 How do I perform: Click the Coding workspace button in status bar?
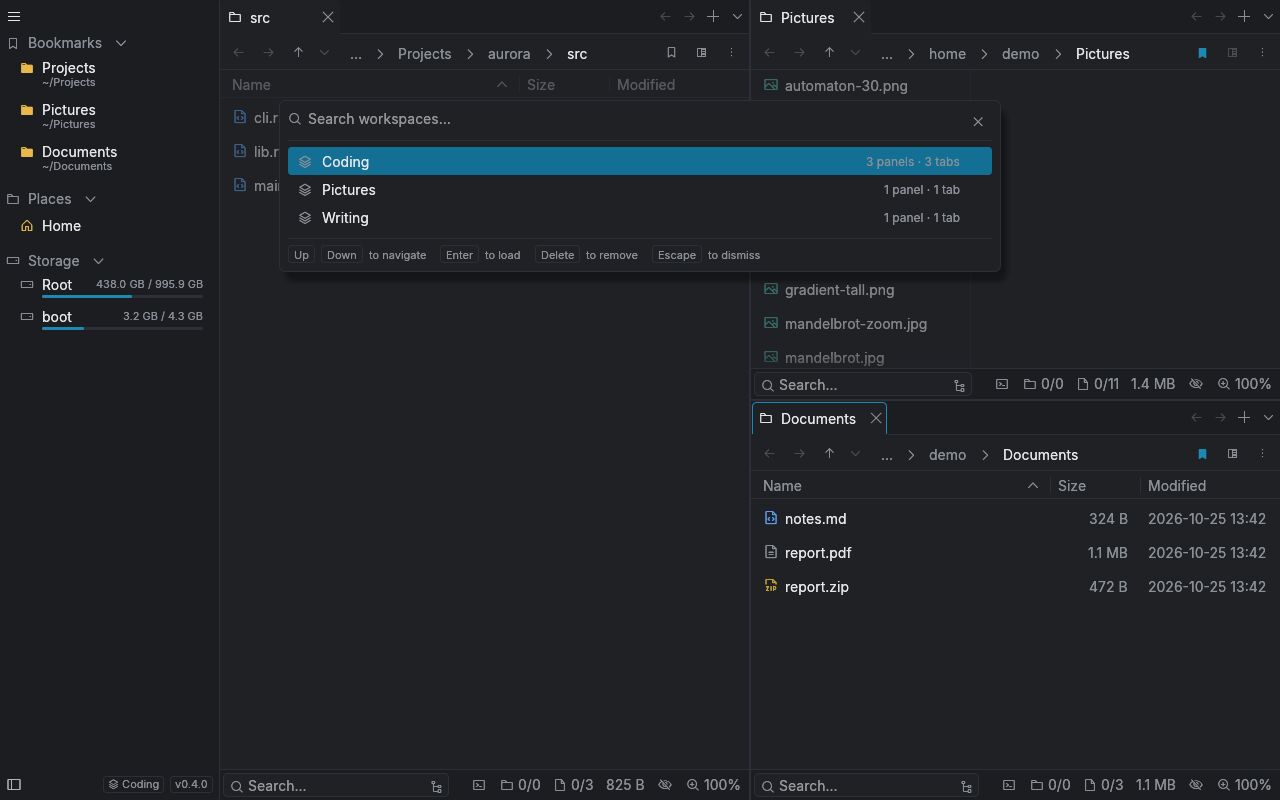point(134,784)
